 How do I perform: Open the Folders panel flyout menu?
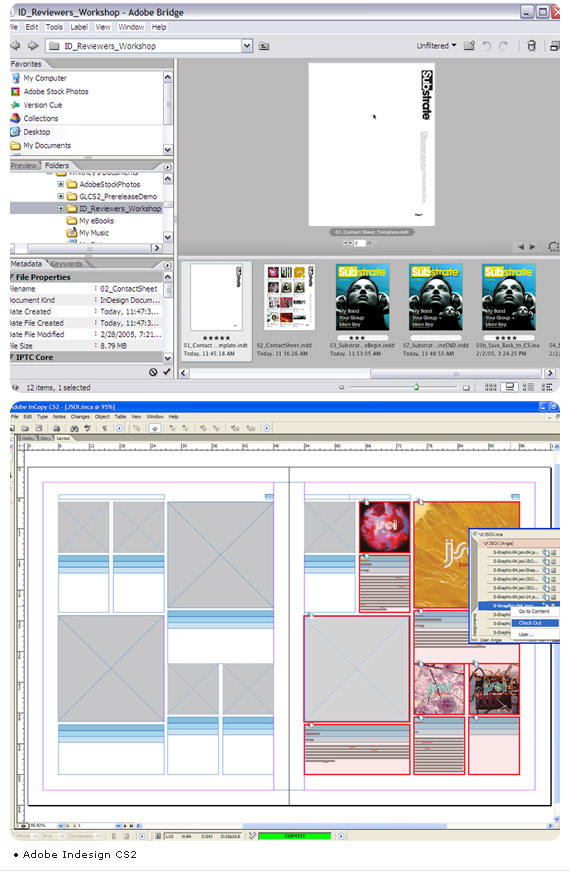click(167, 167)
